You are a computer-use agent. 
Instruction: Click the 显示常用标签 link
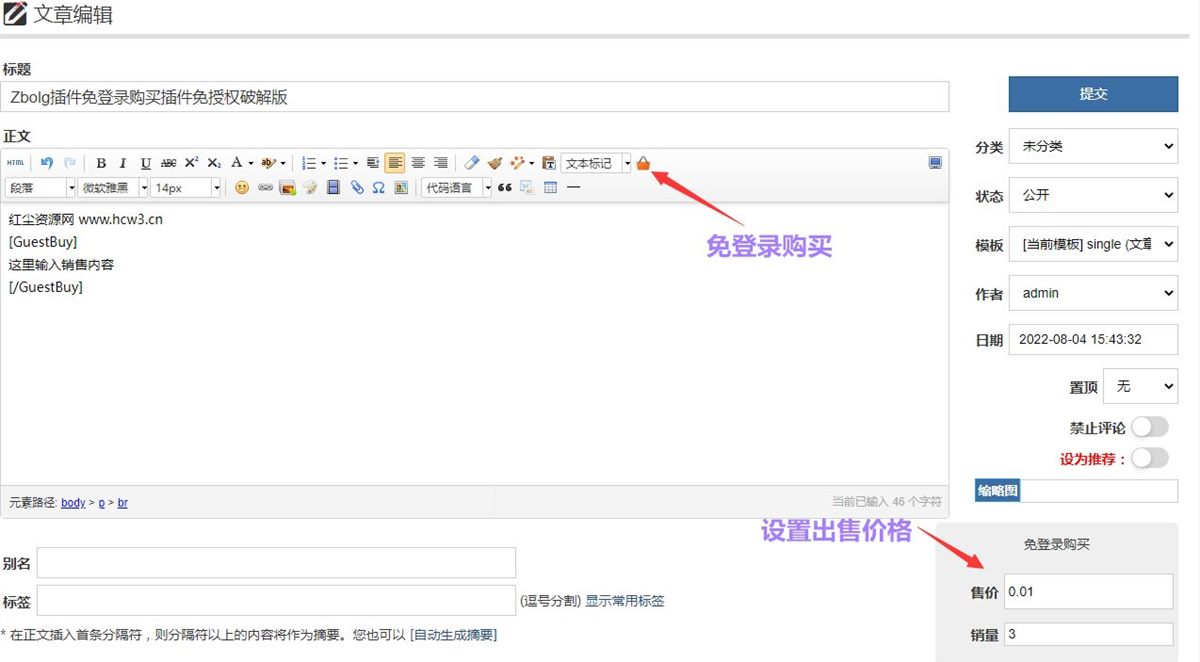[x=624, y=601]
